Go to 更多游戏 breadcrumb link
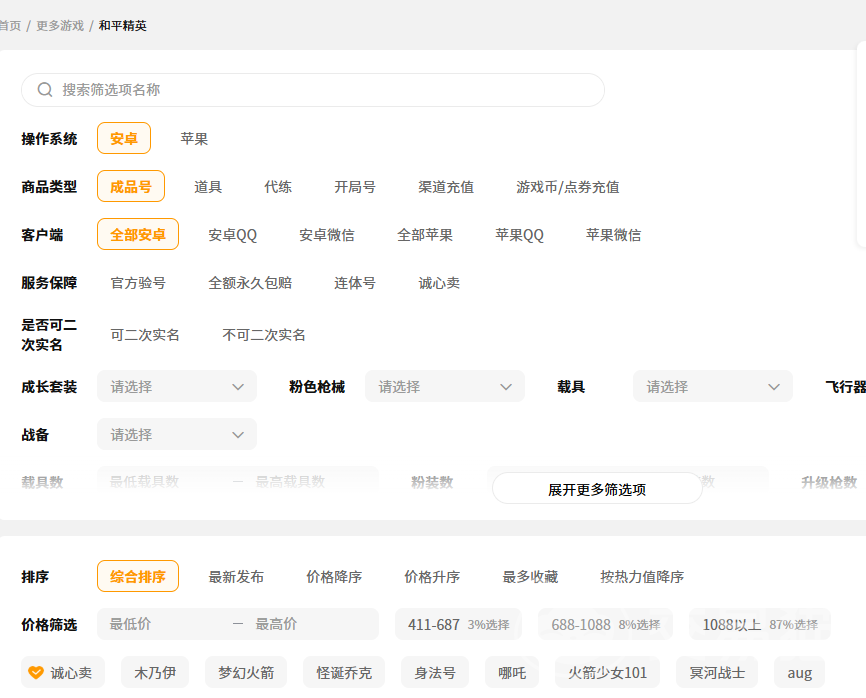The image size is (866, 698). 60,26
